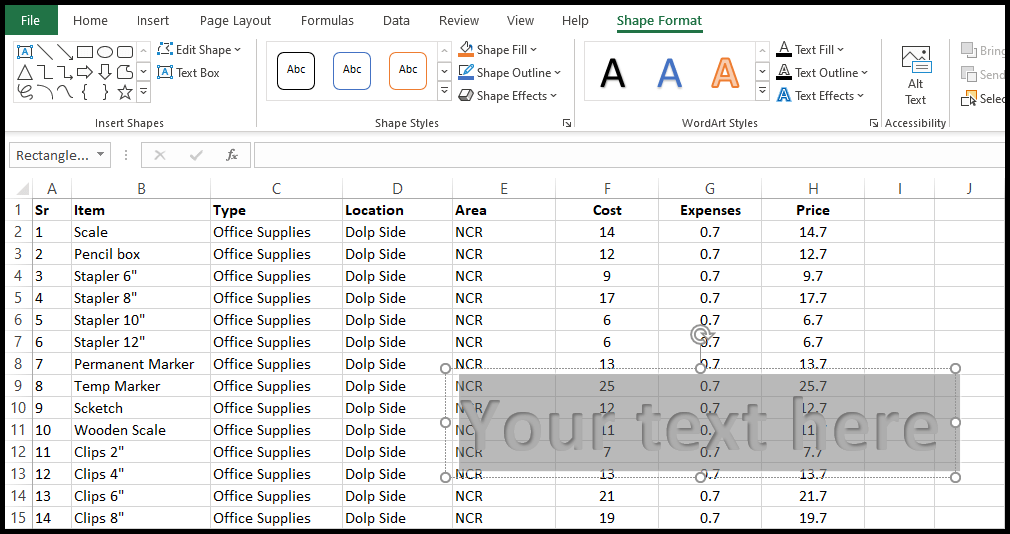
Task: Open the Text Fill dropdown
Action: point(810,50)
